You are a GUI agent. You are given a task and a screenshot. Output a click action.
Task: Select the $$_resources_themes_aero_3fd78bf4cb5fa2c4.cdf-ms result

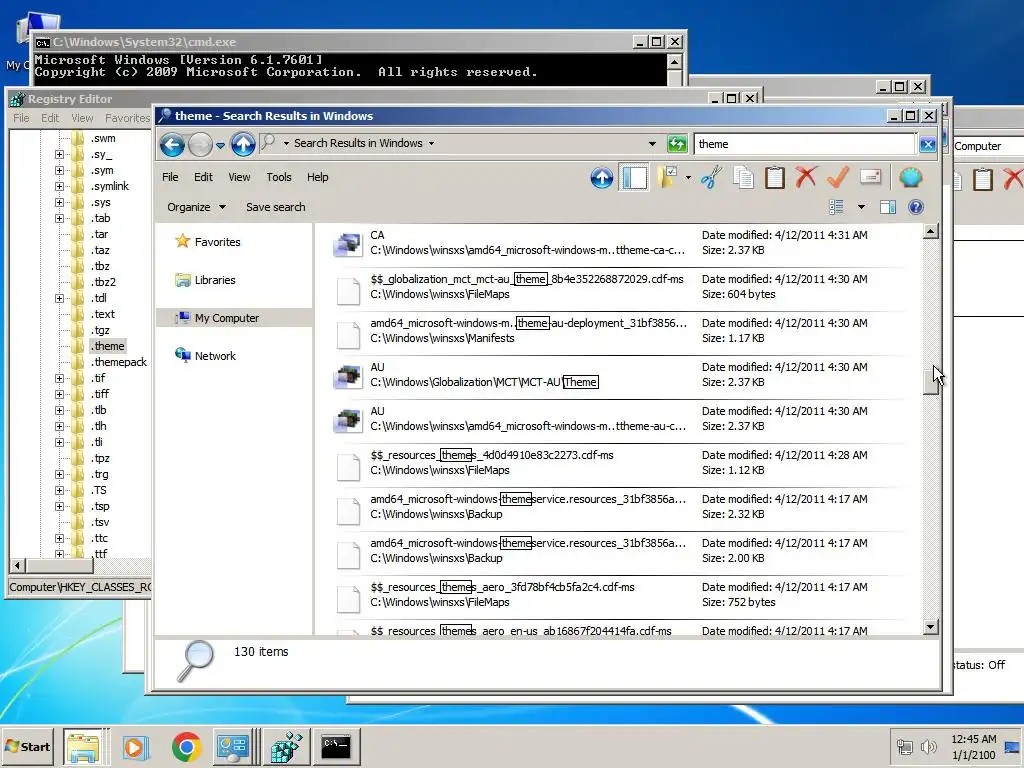point(620,595)
